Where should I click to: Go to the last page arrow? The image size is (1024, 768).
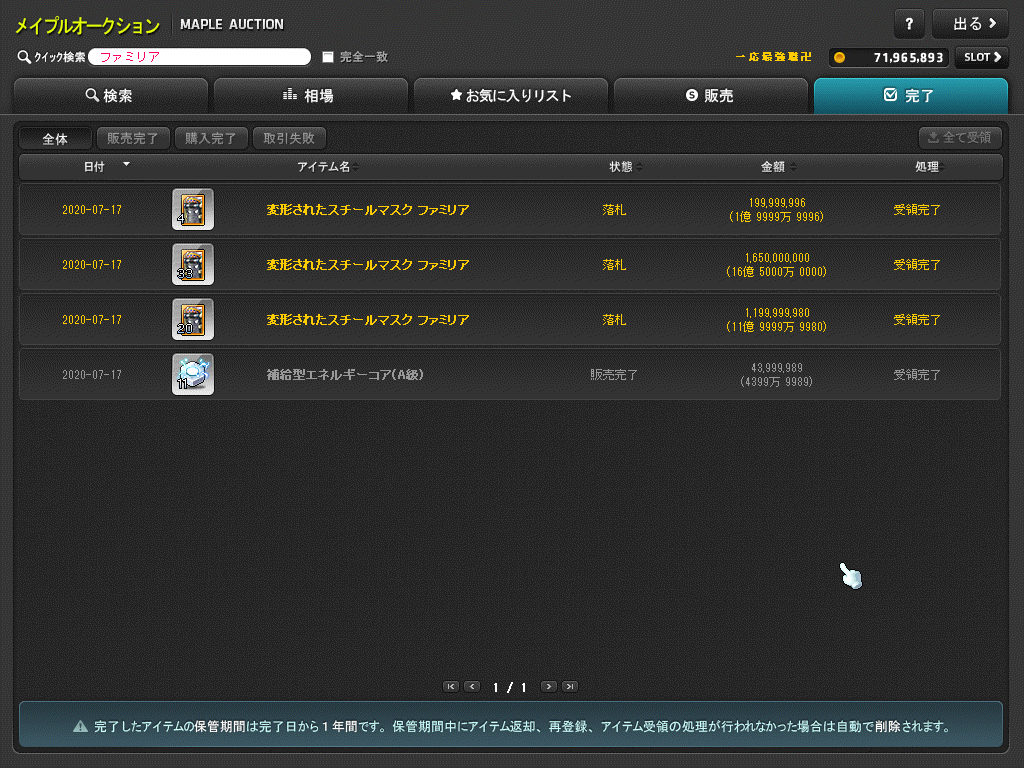[x=569, y=686]
